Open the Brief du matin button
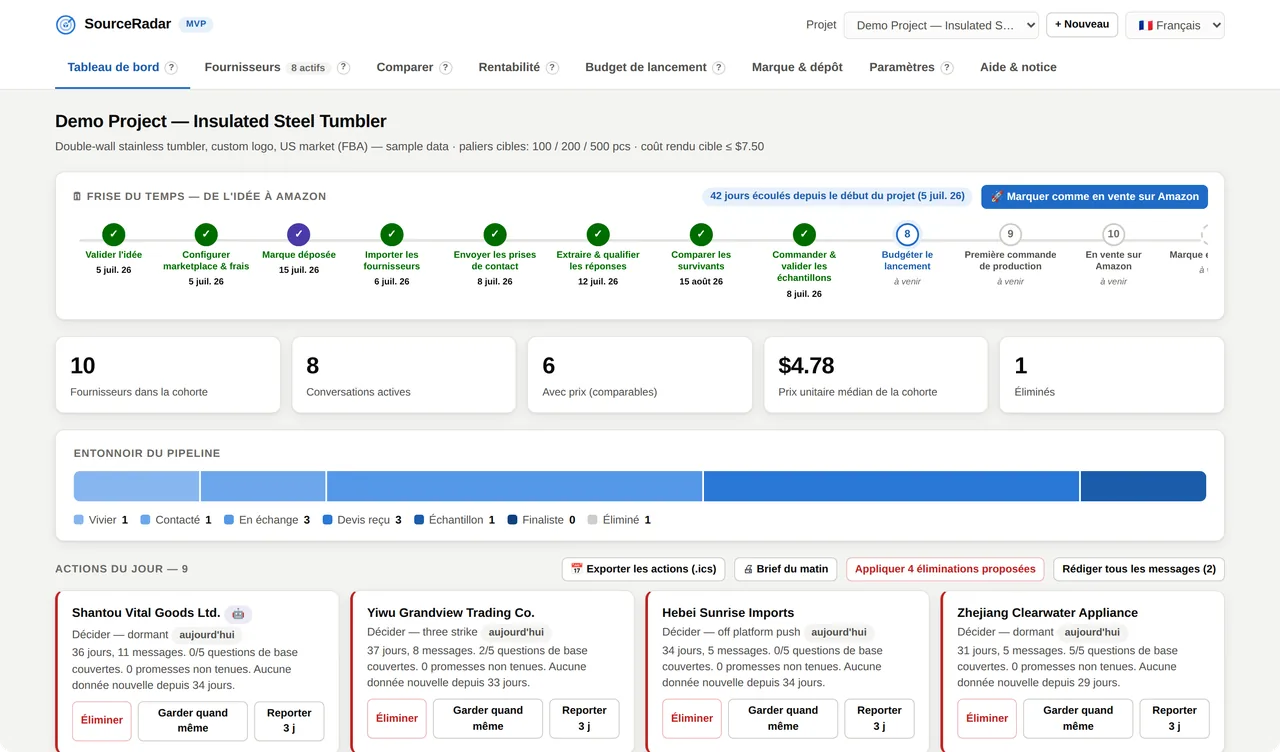This screenshot has height=752, width=1280. coord(787,569)
